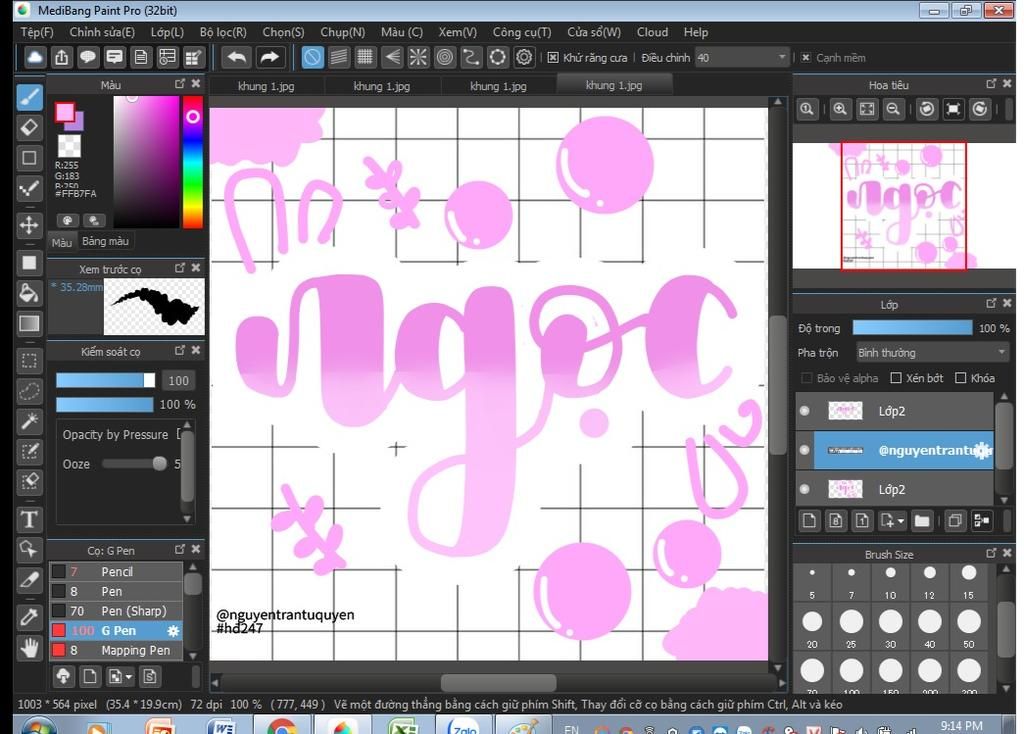Screen dimensions: 1024x734
Task: Open the Tệp(F) menu
Action: pos(37,32)
